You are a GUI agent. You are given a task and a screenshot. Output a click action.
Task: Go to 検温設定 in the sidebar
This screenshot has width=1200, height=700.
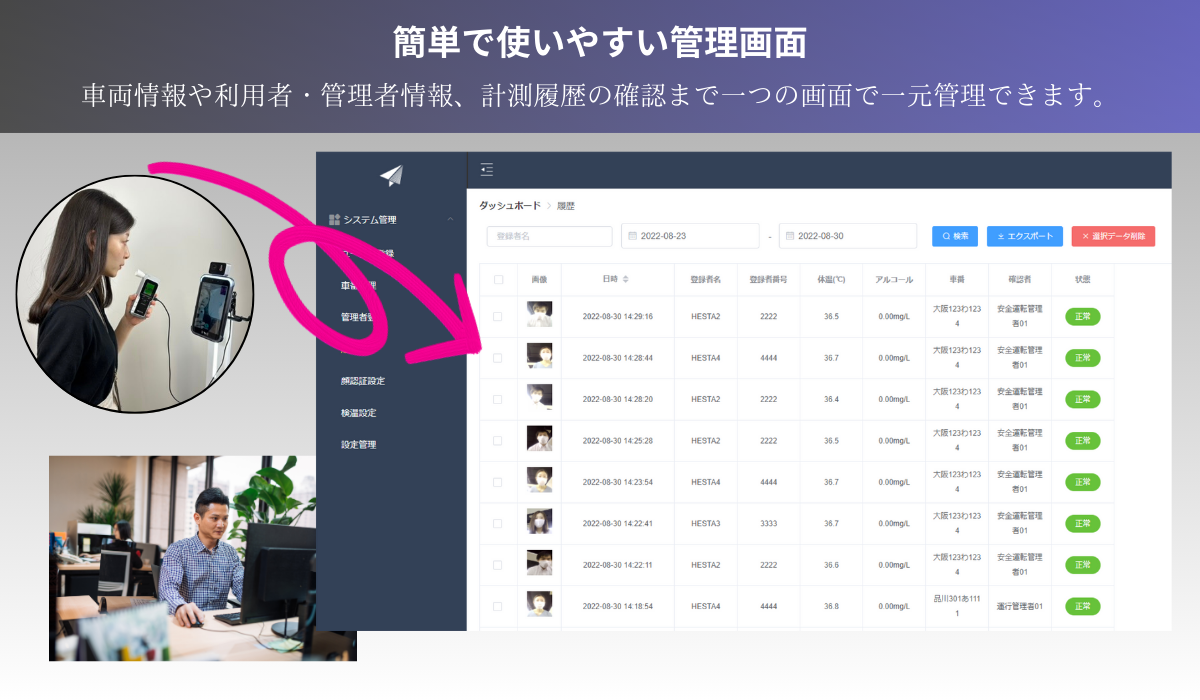pyautogui.click(x=358, y=413)
